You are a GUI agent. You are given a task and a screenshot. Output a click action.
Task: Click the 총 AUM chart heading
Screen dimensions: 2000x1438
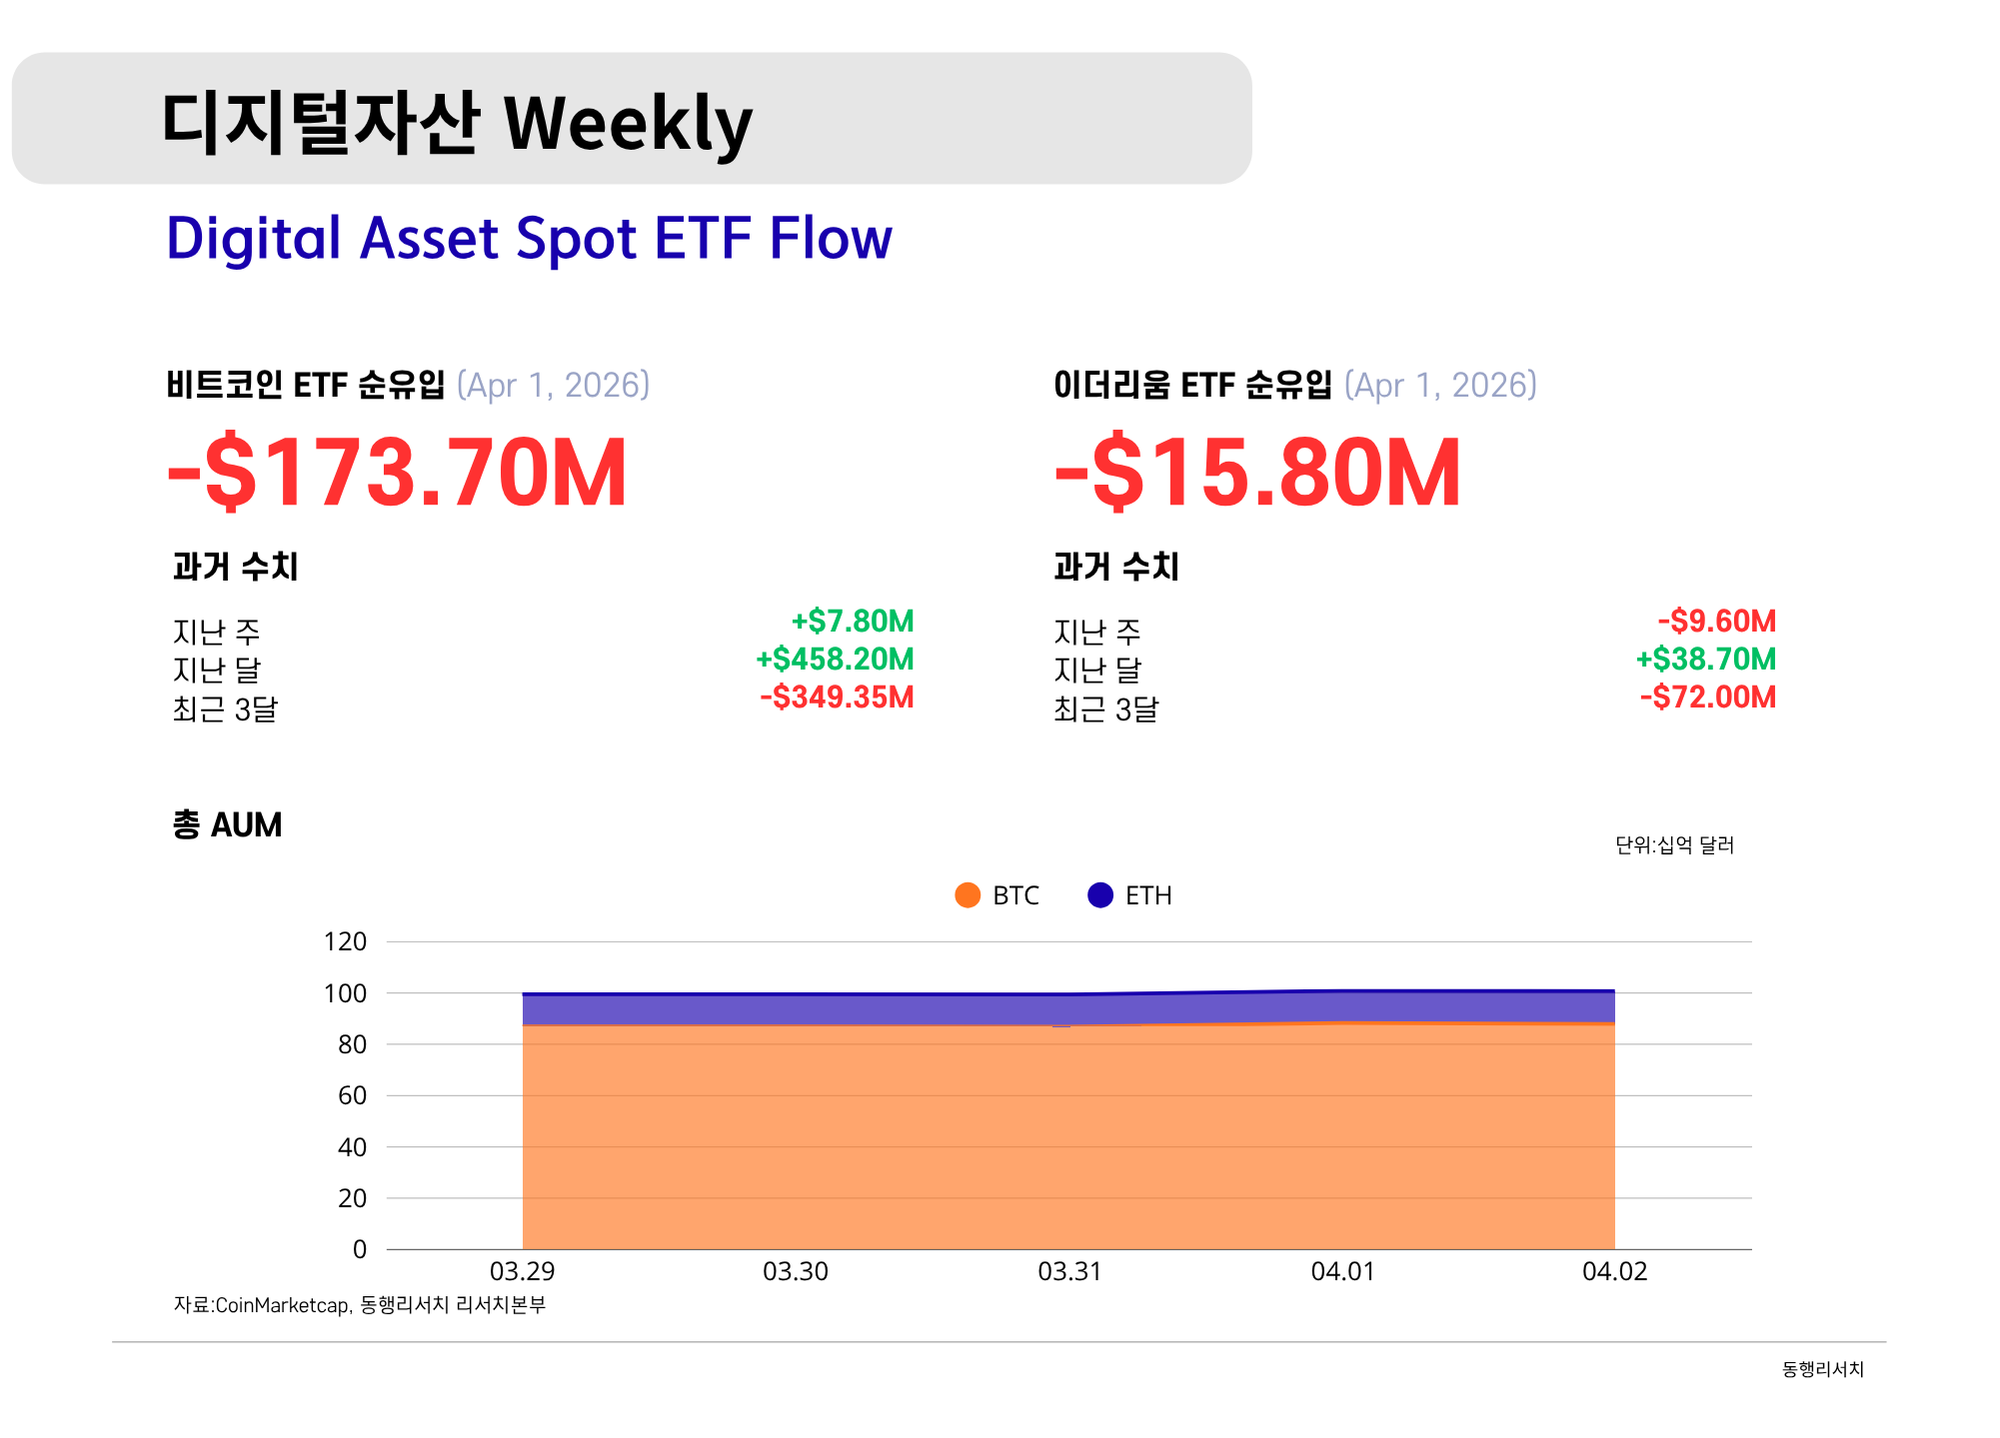tap(227, 825)
